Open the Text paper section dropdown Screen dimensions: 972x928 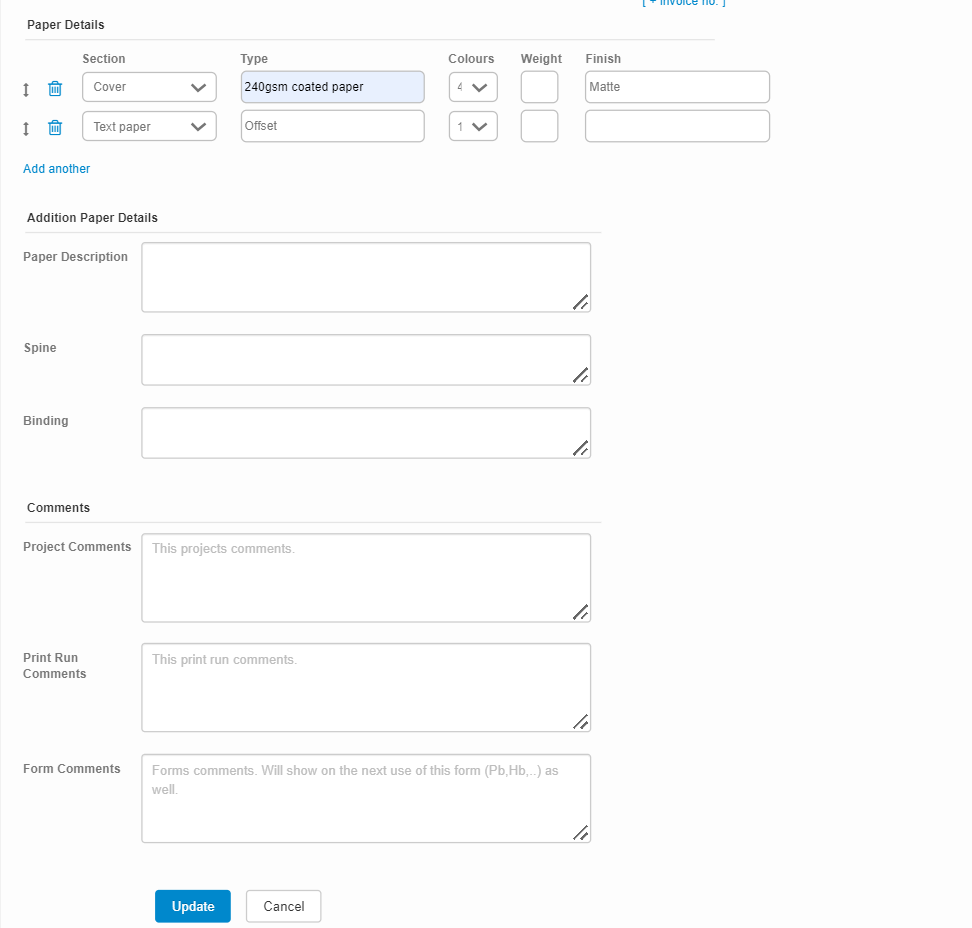pyautogui.click(x=149, y=126)
